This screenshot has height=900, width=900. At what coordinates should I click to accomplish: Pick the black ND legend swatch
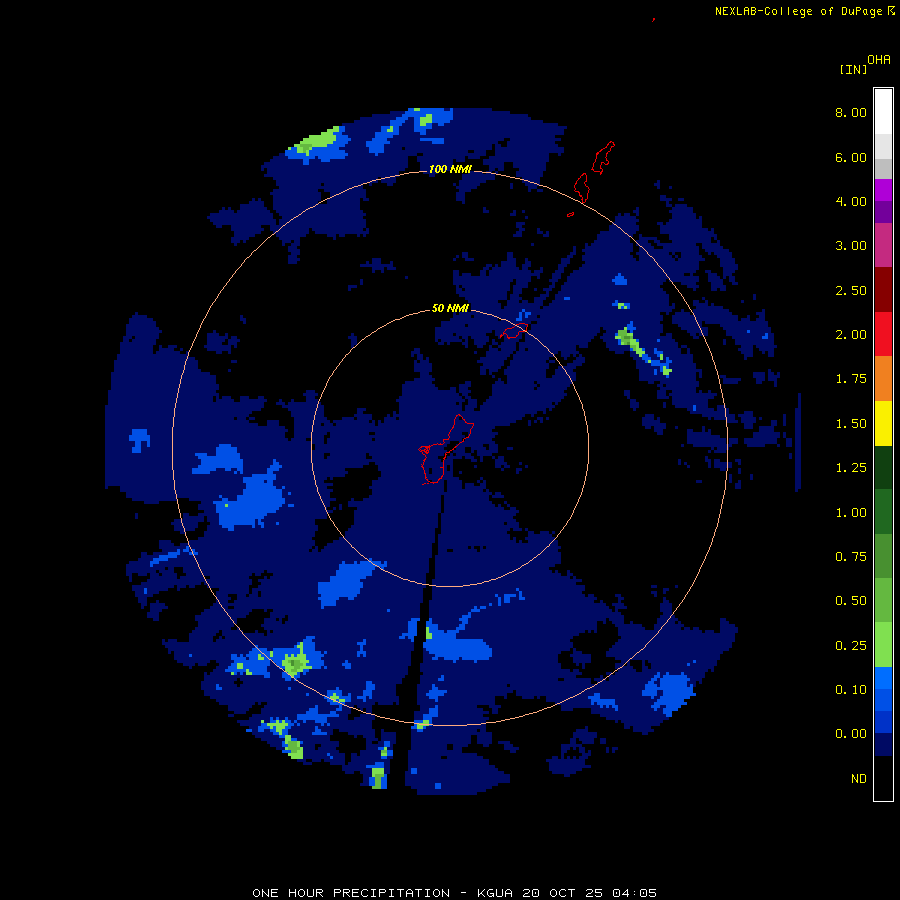coord(883,778)
